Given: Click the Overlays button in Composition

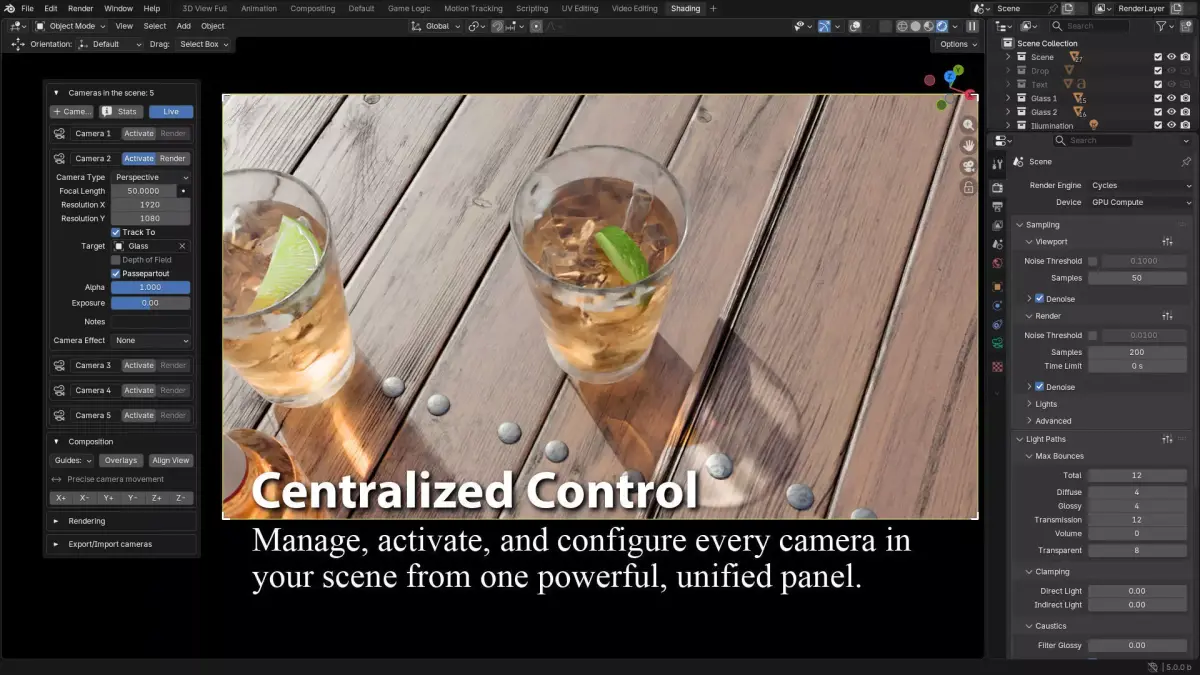Looking at the screenshot, I should click(x=121, y=461).
